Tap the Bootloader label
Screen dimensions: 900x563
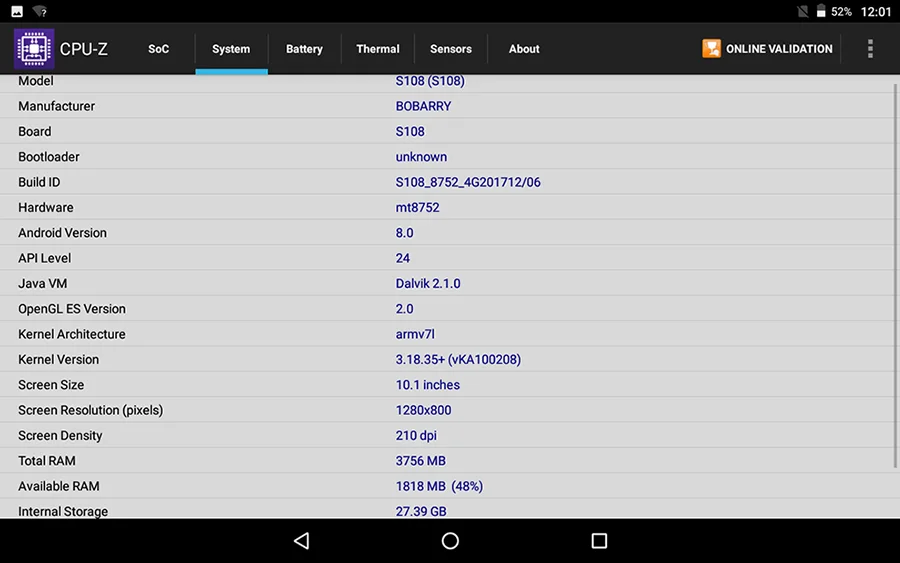click(49, 157)
